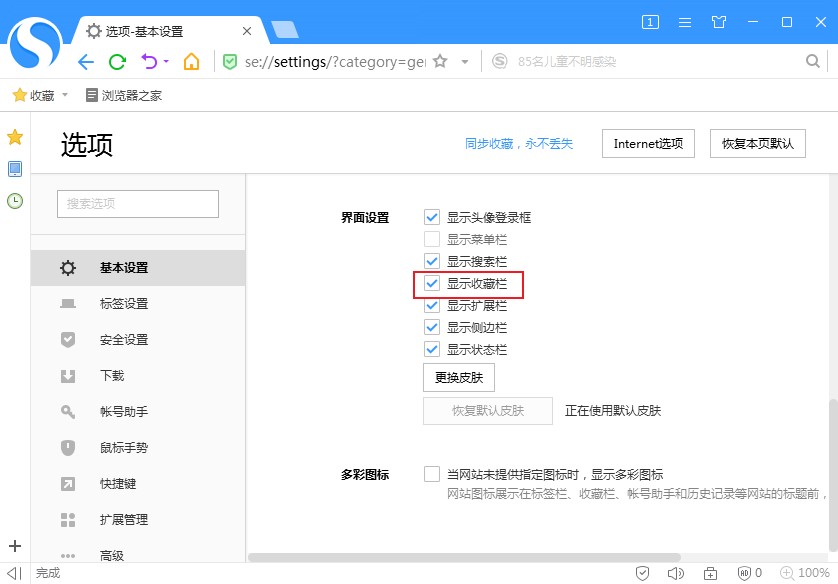Click the 更换皮肤 button
The height and width of the screenshot is (584, 838).
coord(457,377)
